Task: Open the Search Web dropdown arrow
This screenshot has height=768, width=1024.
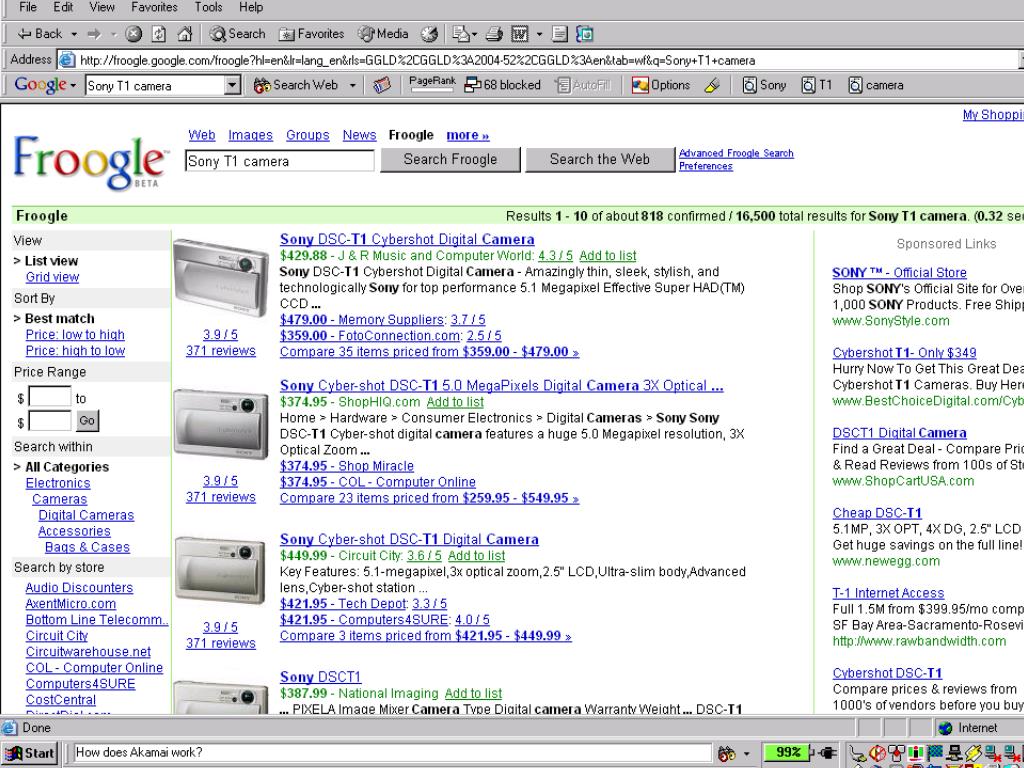Action: tap(353, 85)
